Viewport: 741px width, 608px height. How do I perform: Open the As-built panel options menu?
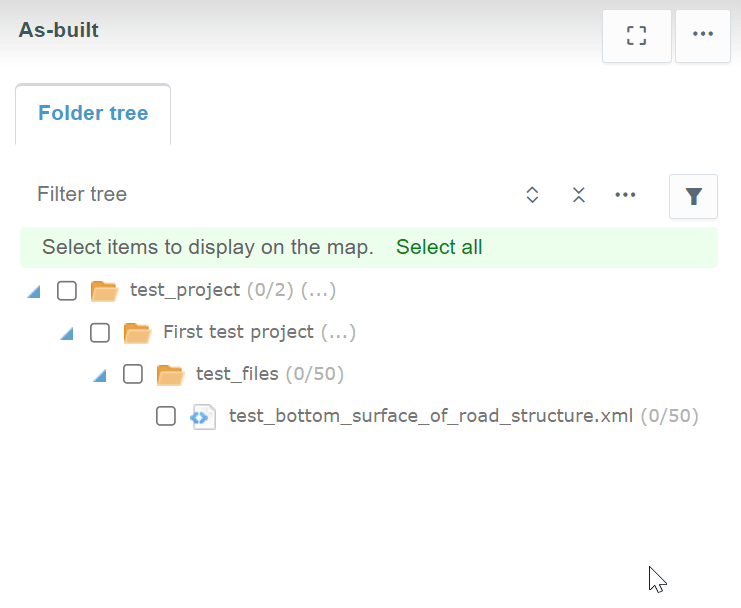[x=703, y=36]
